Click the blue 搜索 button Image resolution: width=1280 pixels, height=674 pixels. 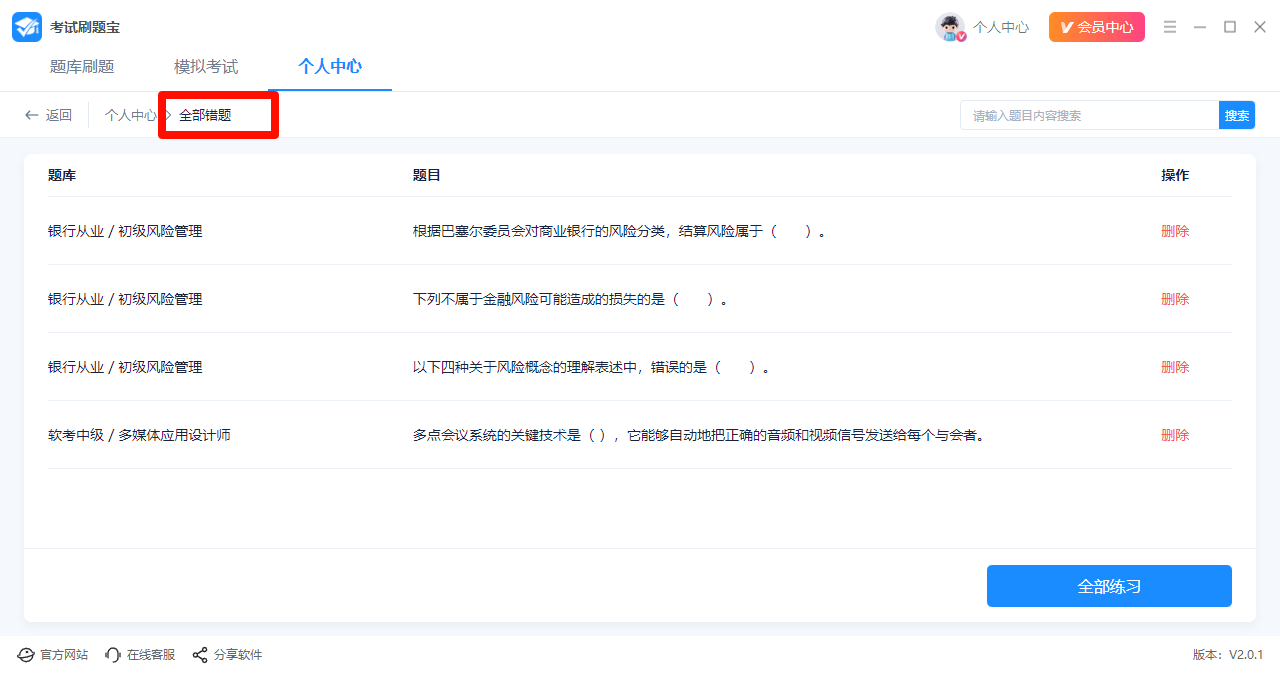tap(1237, 115)
